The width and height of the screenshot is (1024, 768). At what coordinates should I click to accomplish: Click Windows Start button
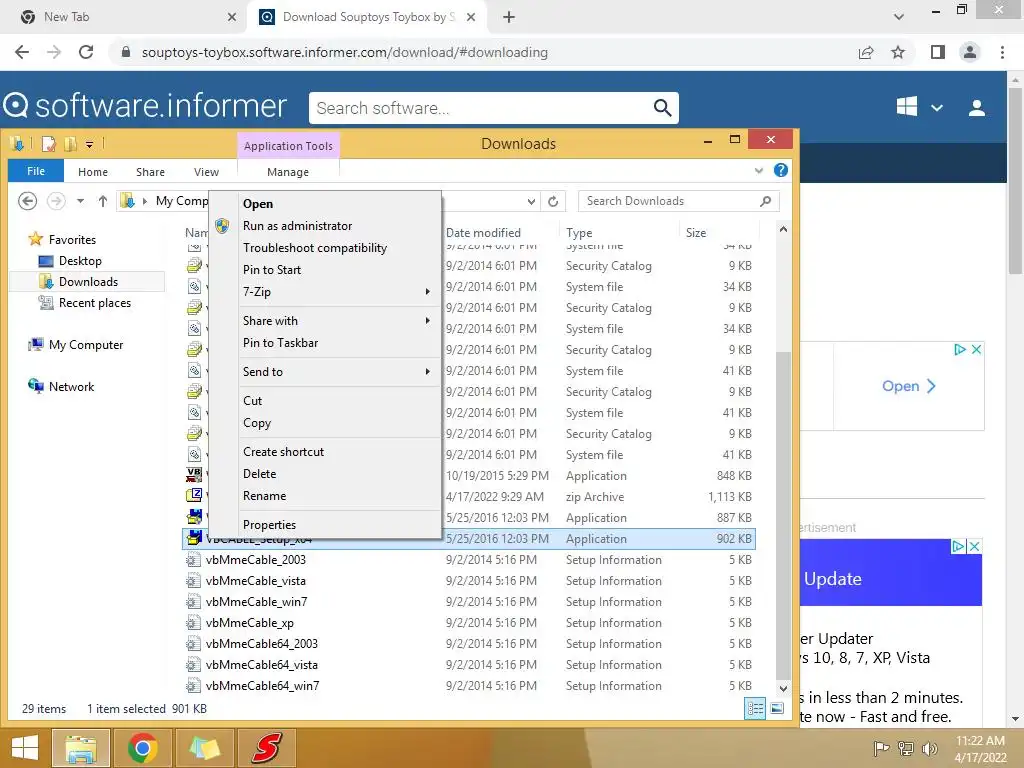pos(25,748)
